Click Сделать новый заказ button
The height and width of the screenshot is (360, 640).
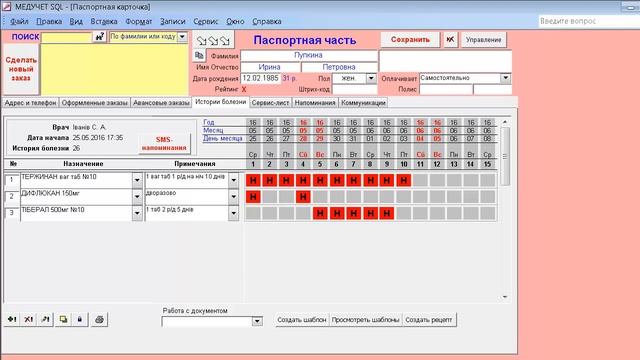[x=21, y=69]
